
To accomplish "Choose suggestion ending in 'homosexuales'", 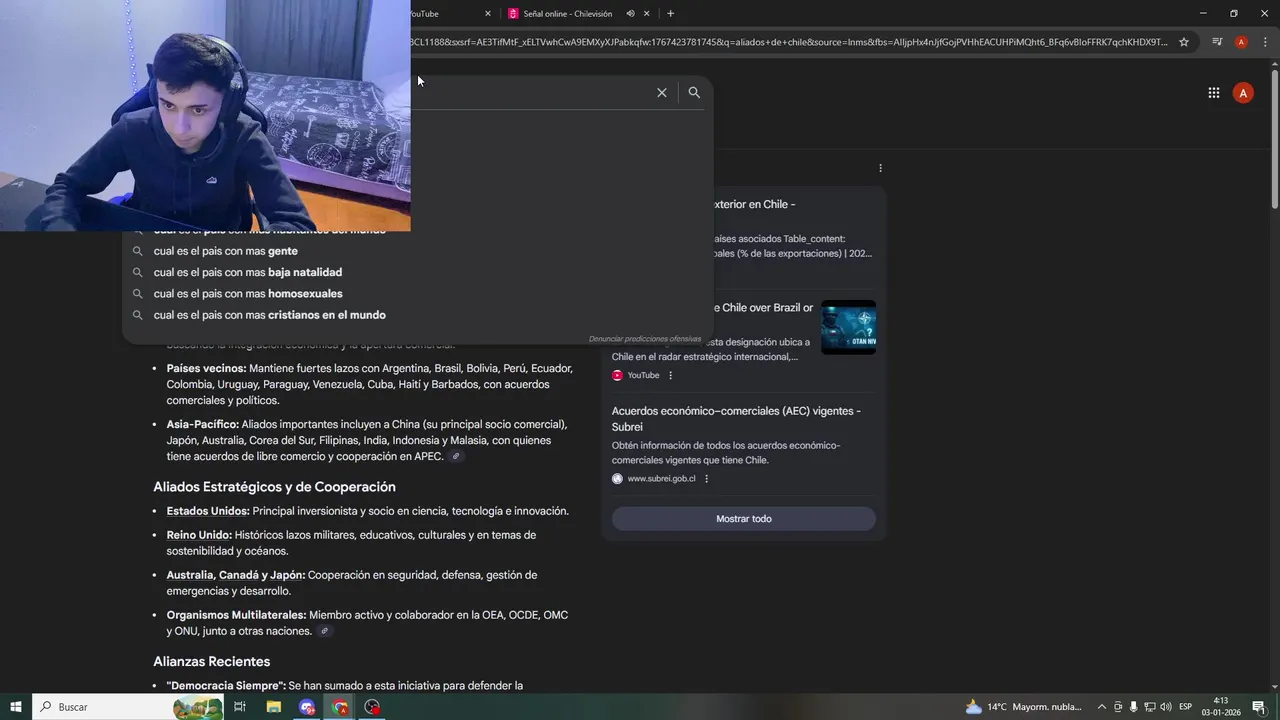I will pyautogui.click(x=417, y=294).
